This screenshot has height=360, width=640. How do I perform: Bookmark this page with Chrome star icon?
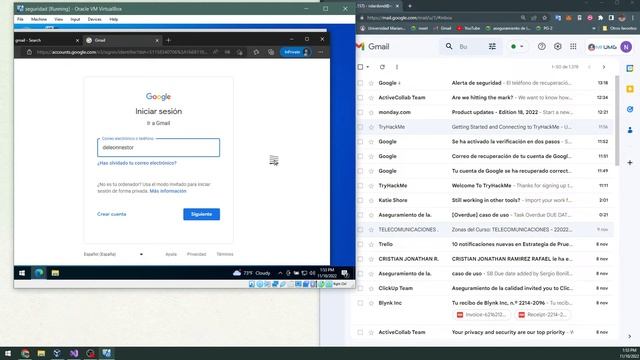pyautogui.click(x=544, y=18)
